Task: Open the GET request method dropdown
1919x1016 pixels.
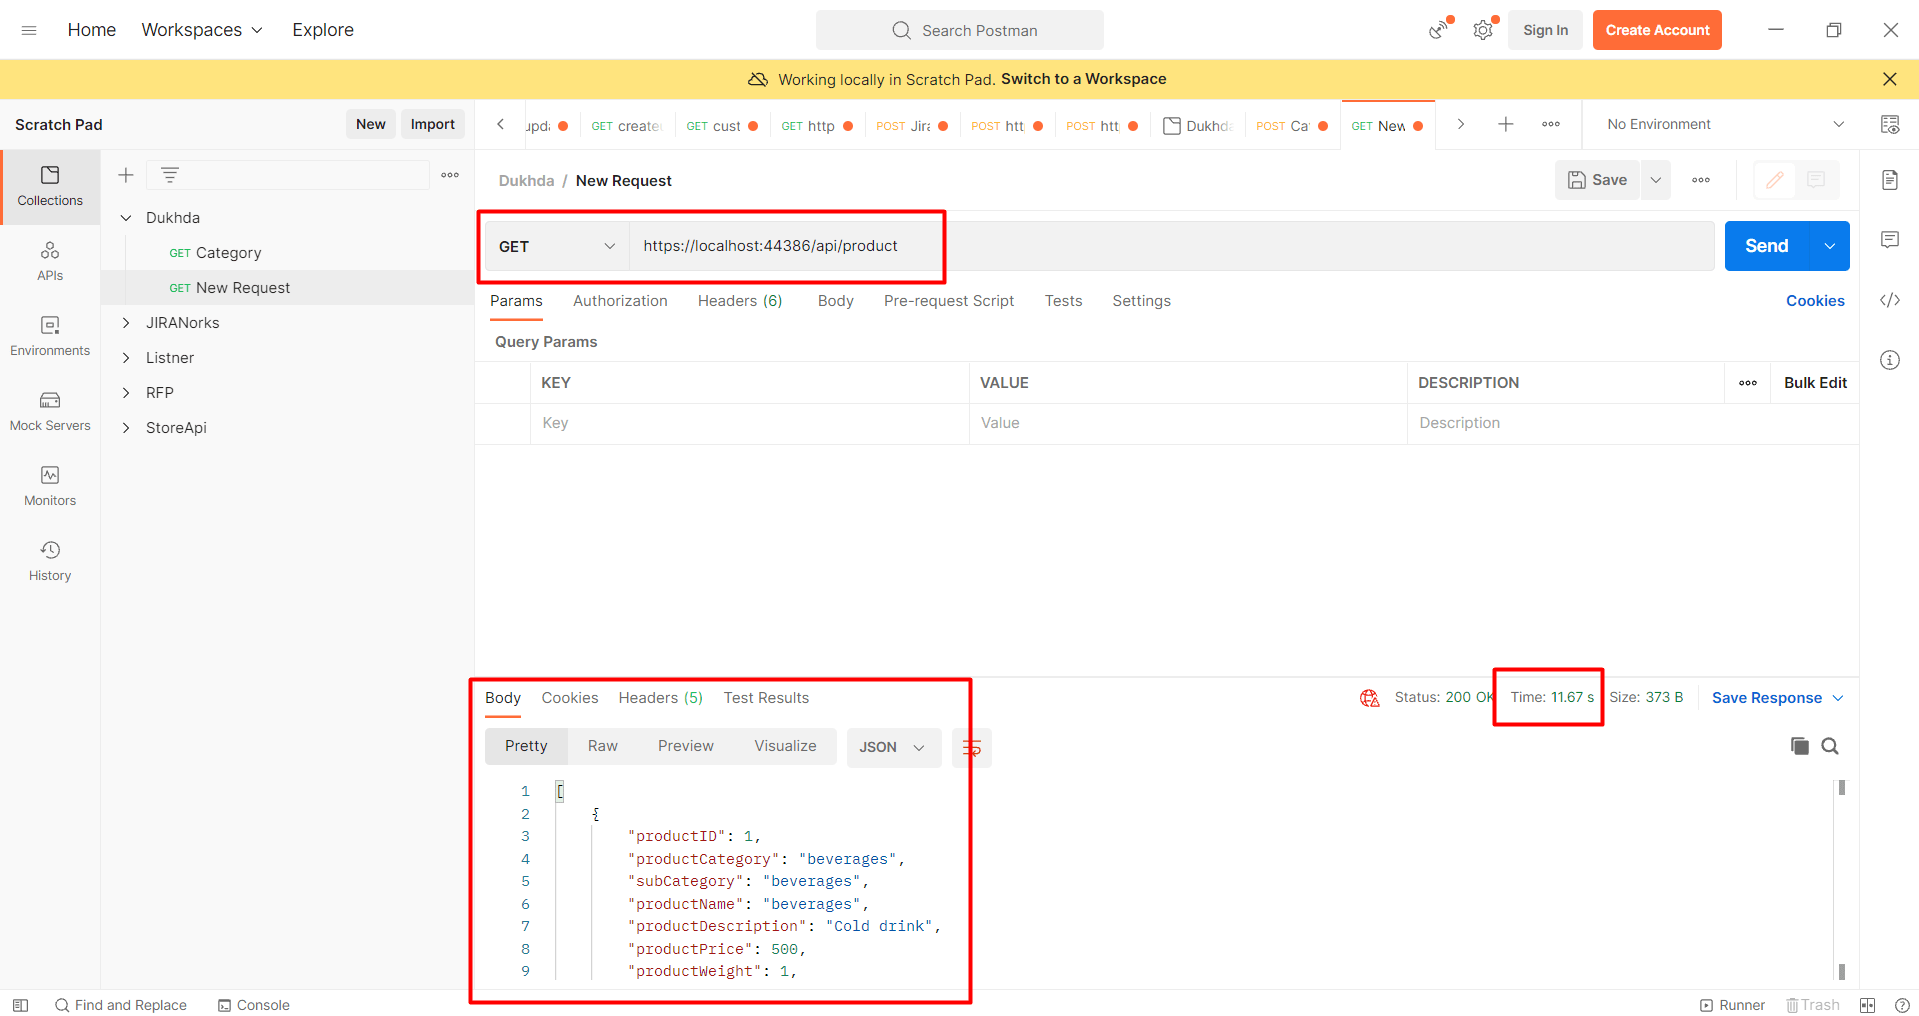Action: pos(554,246)
